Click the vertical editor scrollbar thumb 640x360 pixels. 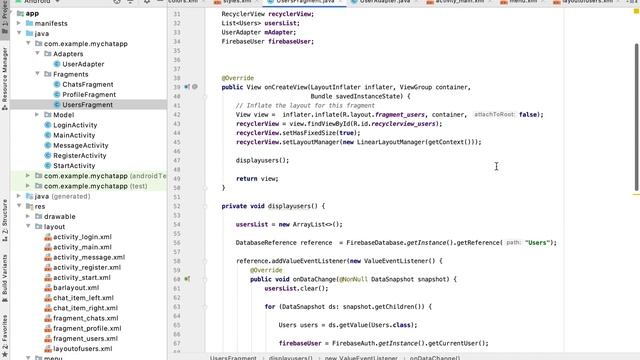click(636, 116)
